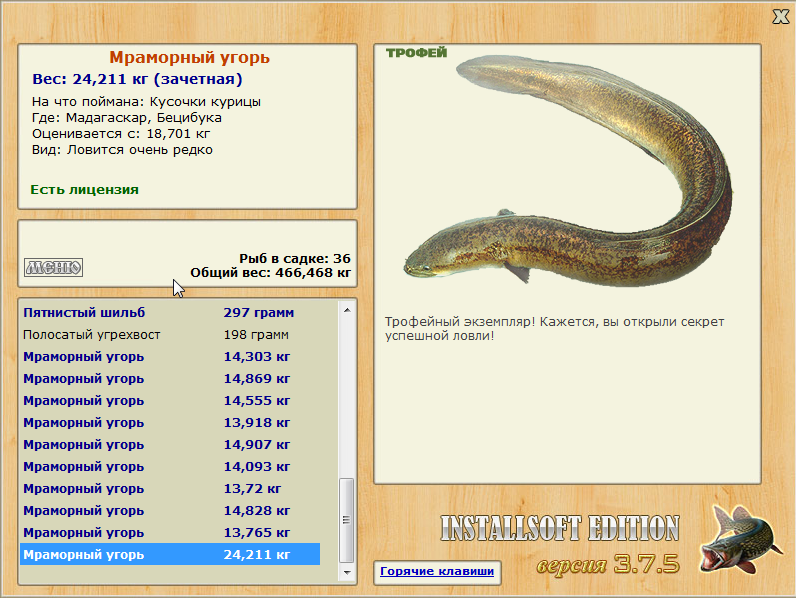Click the ТРОФЕЙ label
Image resolution: width=796 pixels, height=598 pixels.
[416, 53]
